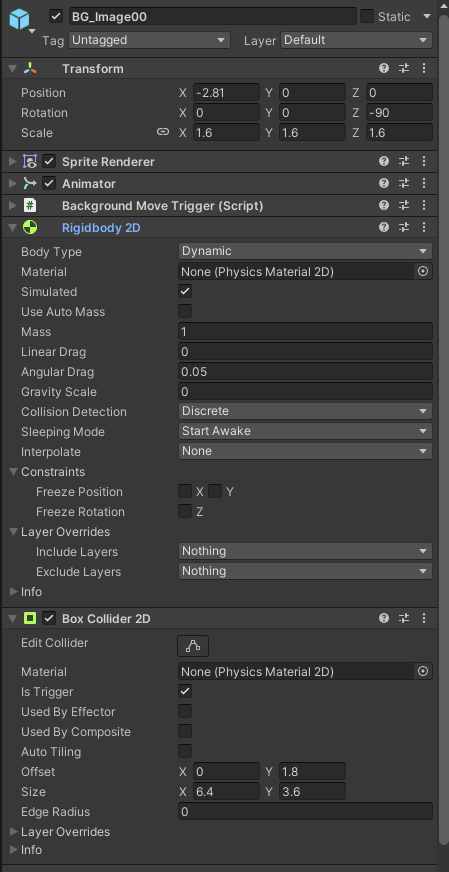Open the Tag dropdown
This screenshot has height=872, width=449.
[149, 40]
